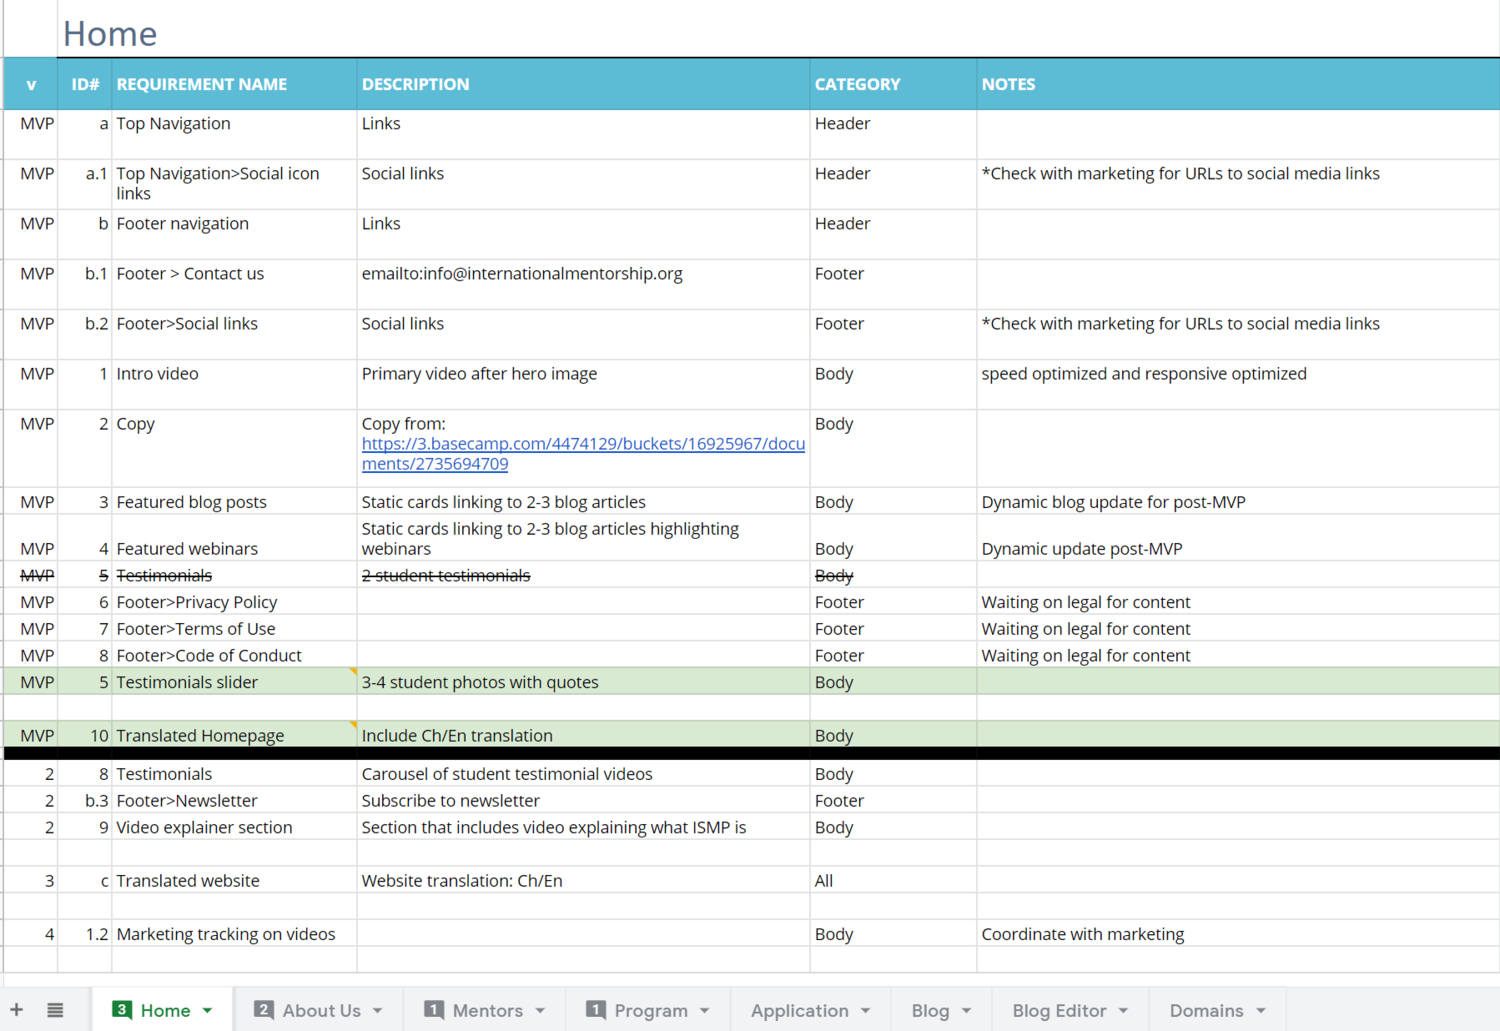Image resolution: width=1500 pixels, height=1031 pixels.
Task: Select the 'Translated website' cell
Action: pyautogui.click(x=234, y=880)
